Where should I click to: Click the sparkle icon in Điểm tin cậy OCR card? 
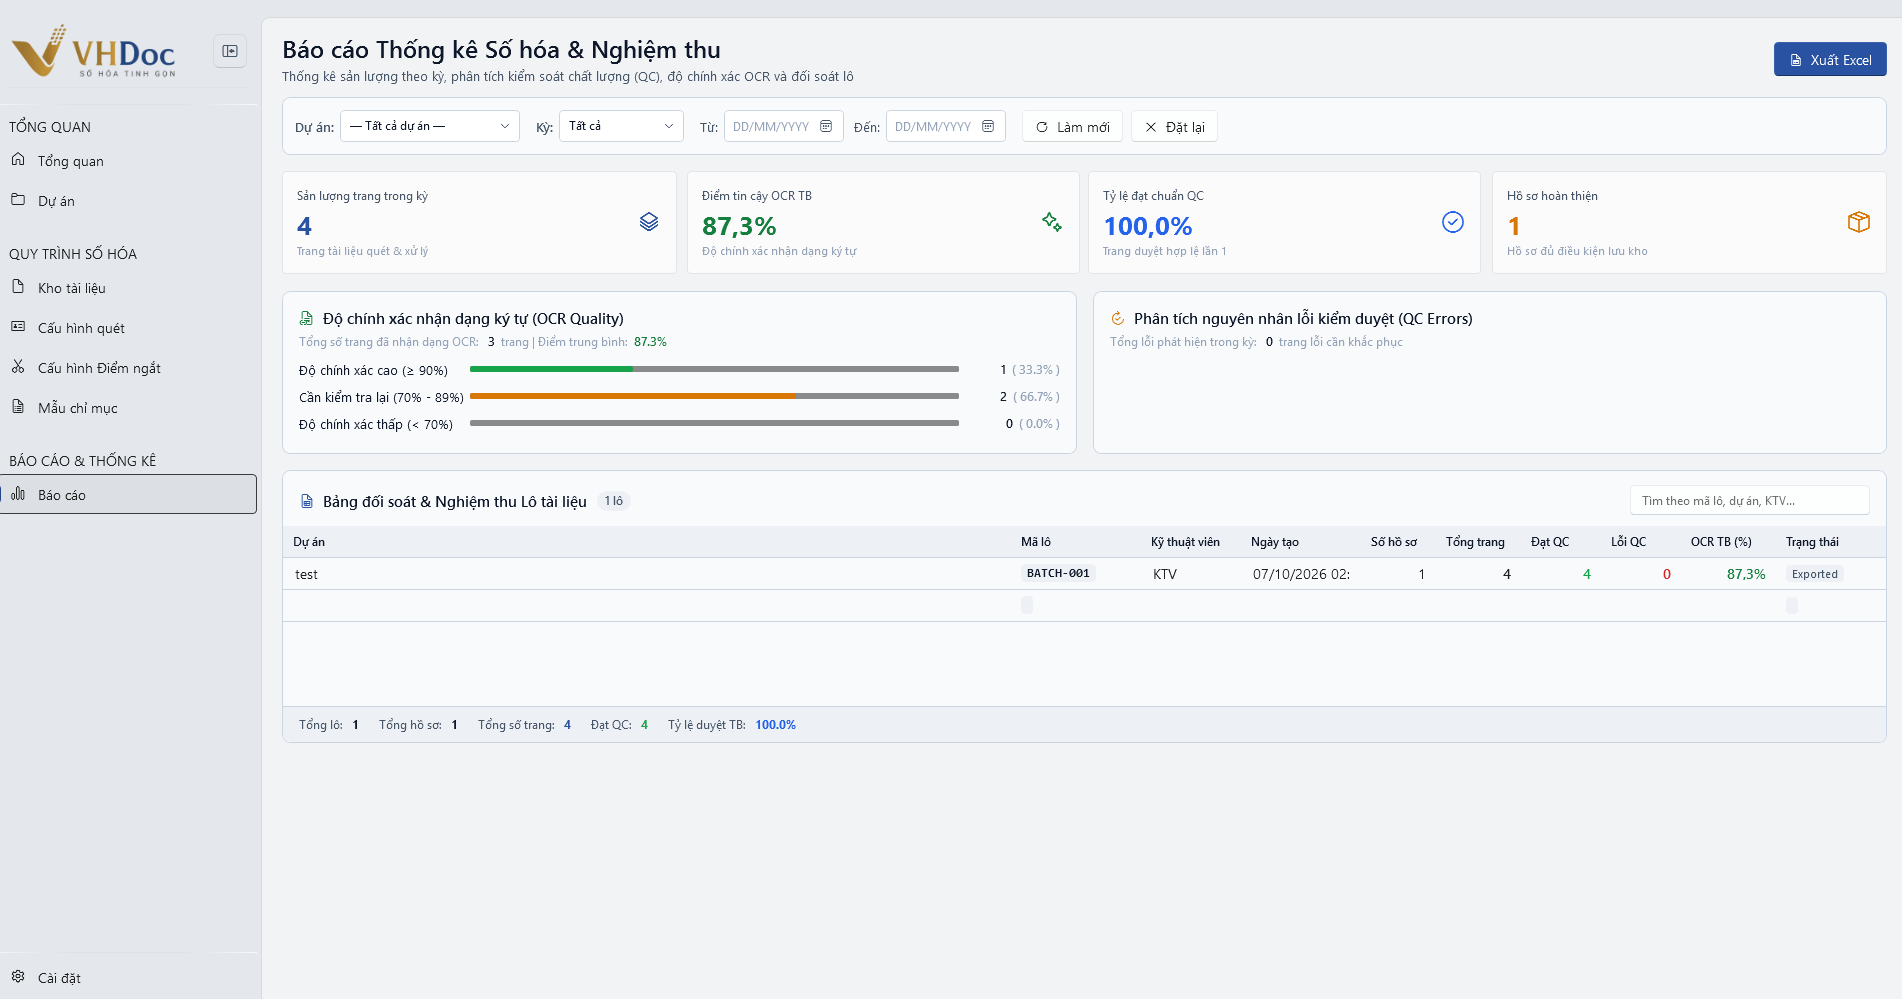pos(1052,222)
